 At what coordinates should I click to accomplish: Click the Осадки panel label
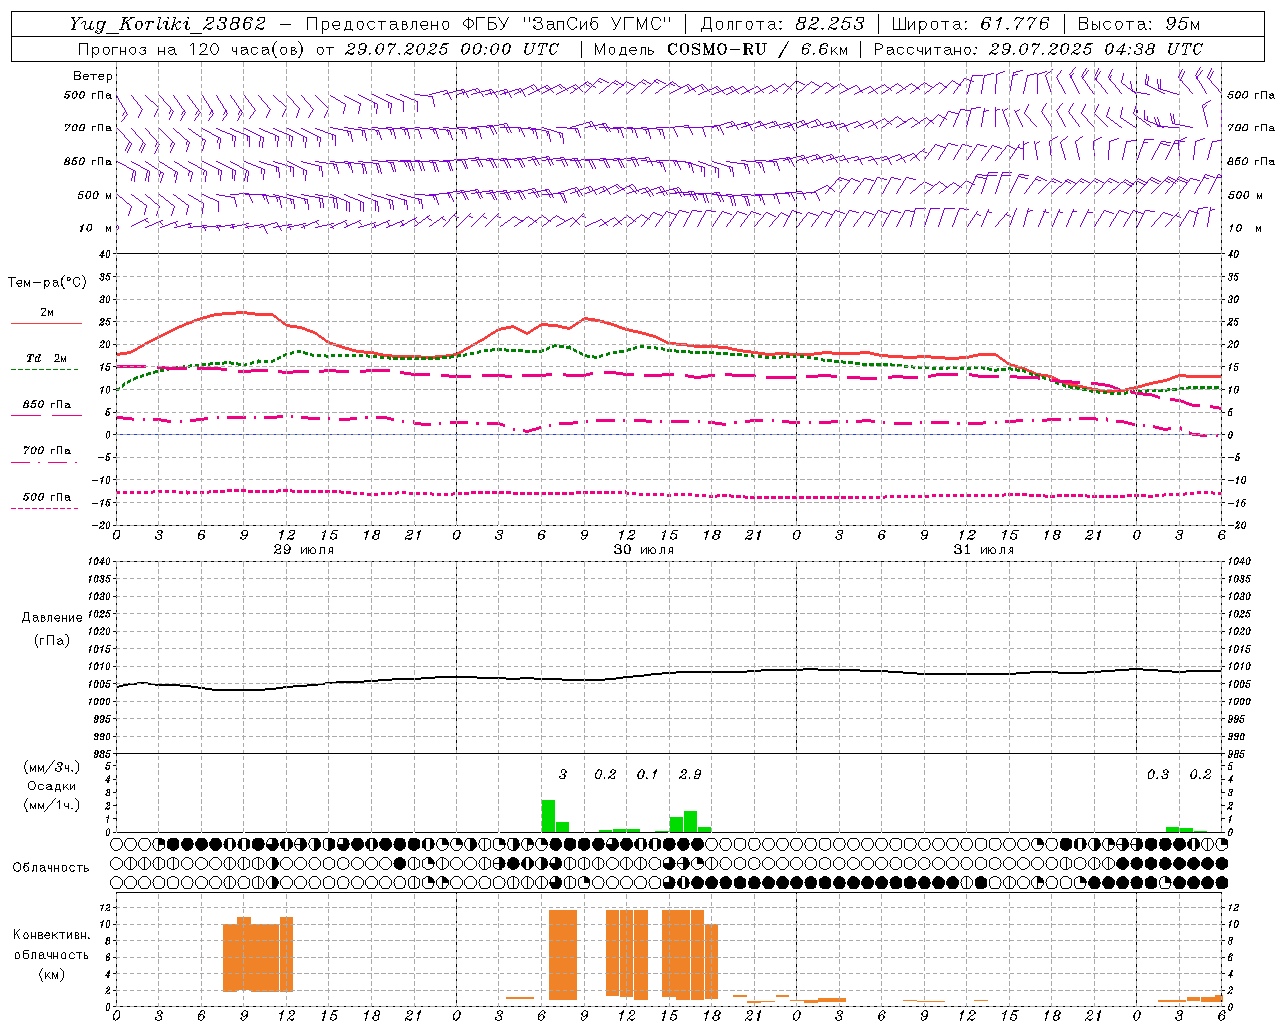tap(51, 786)
